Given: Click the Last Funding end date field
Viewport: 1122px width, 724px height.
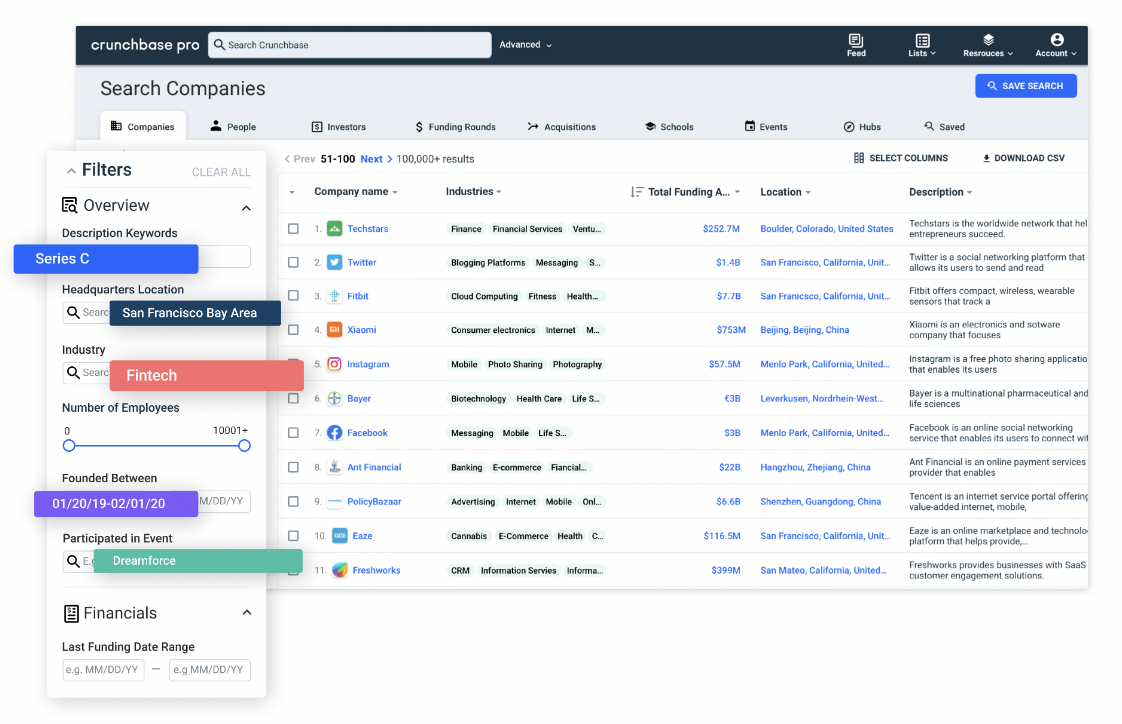Looking at the screenshot, I should [210, 670].
